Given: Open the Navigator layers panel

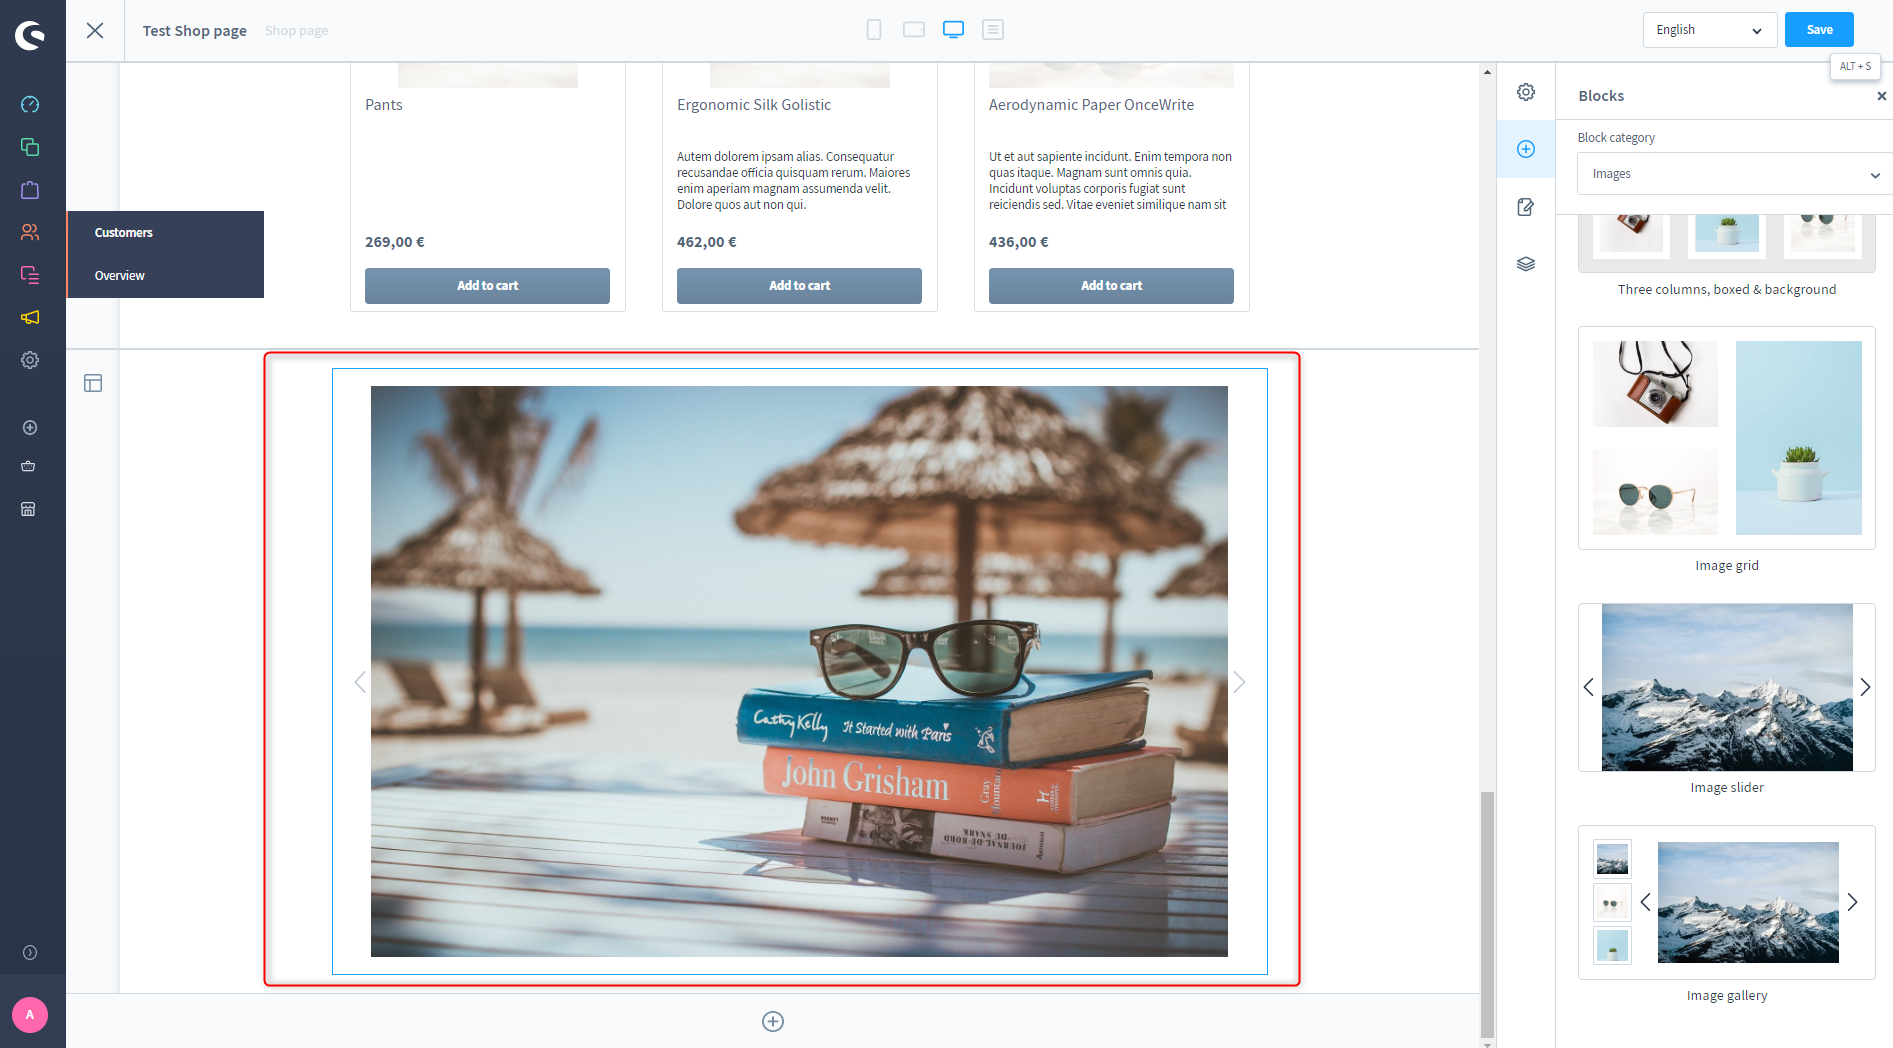Looking at the screenshot, I should click(x=1526, y=263).
